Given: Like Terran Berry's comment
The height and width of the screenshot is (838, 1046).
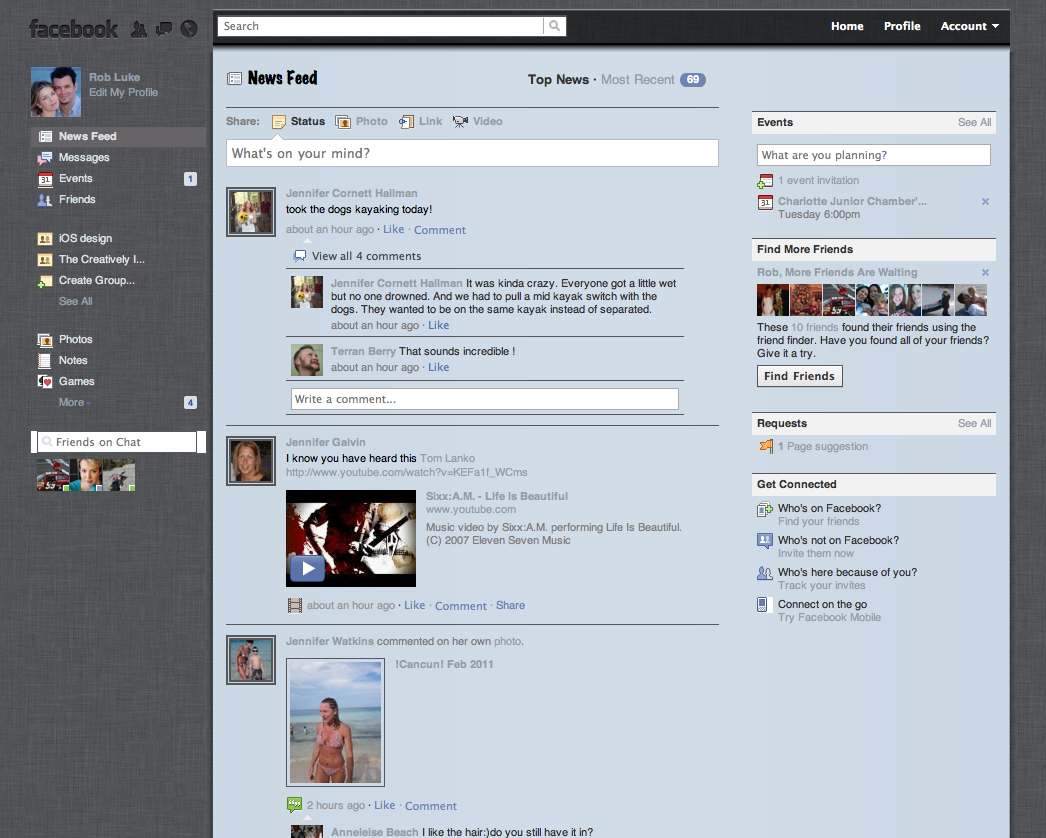Looking at the screenshot, I should (438, 367).
